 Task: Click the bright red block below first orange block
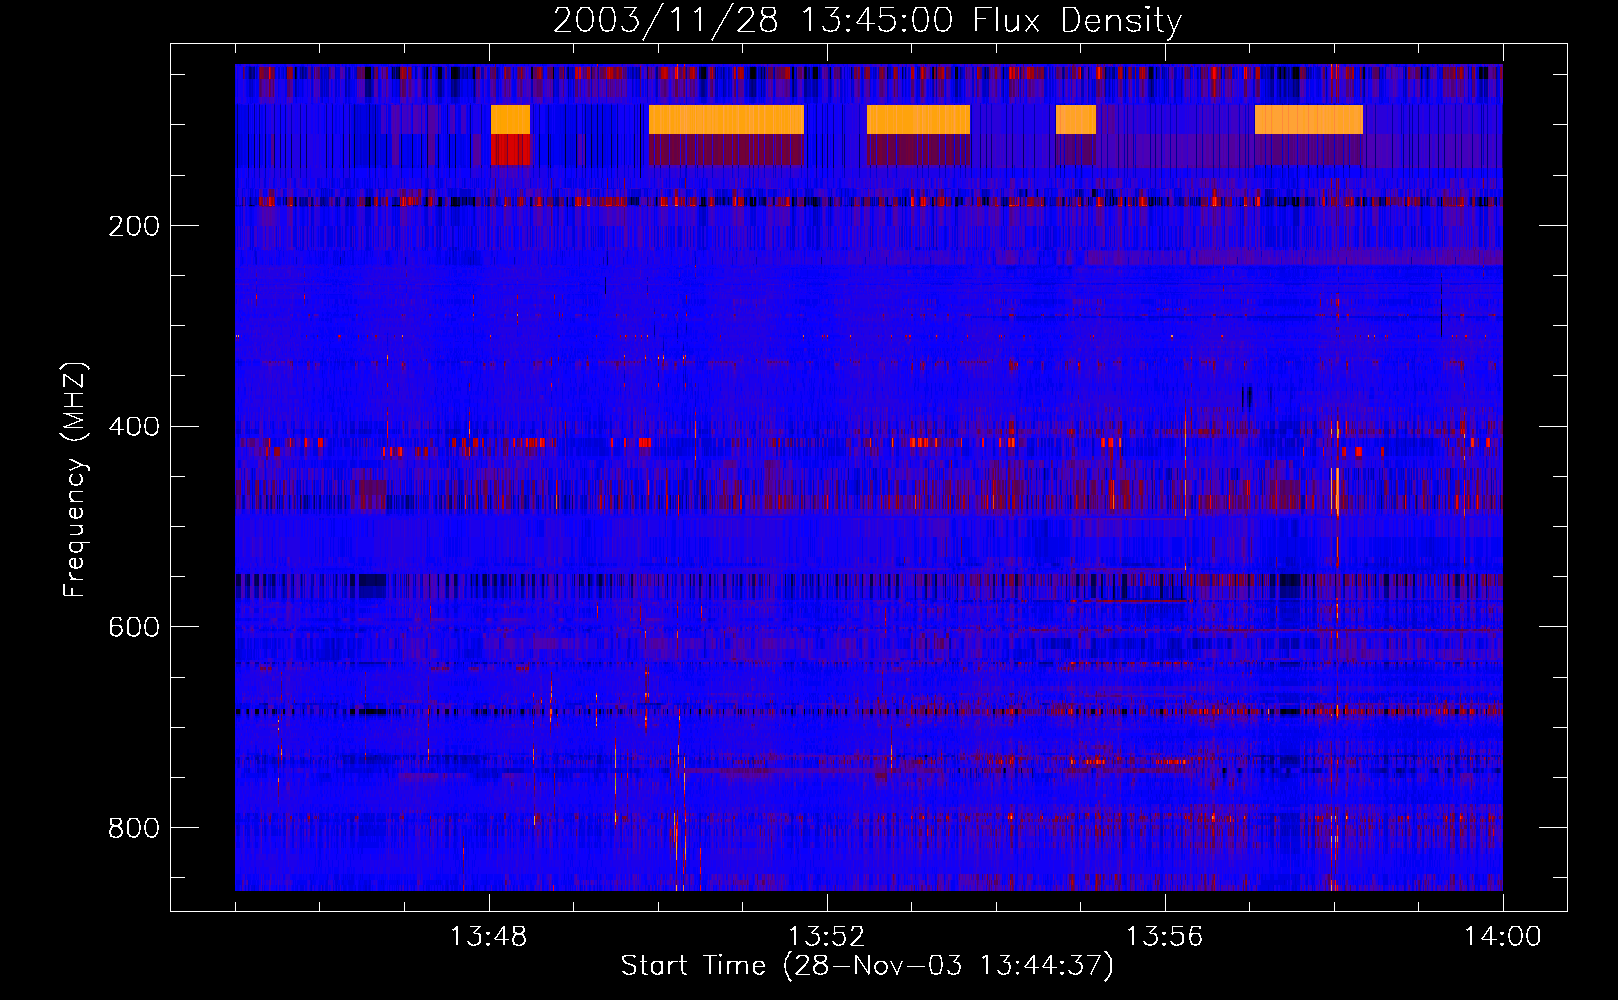pyautogui.click(x=510, y=150)
